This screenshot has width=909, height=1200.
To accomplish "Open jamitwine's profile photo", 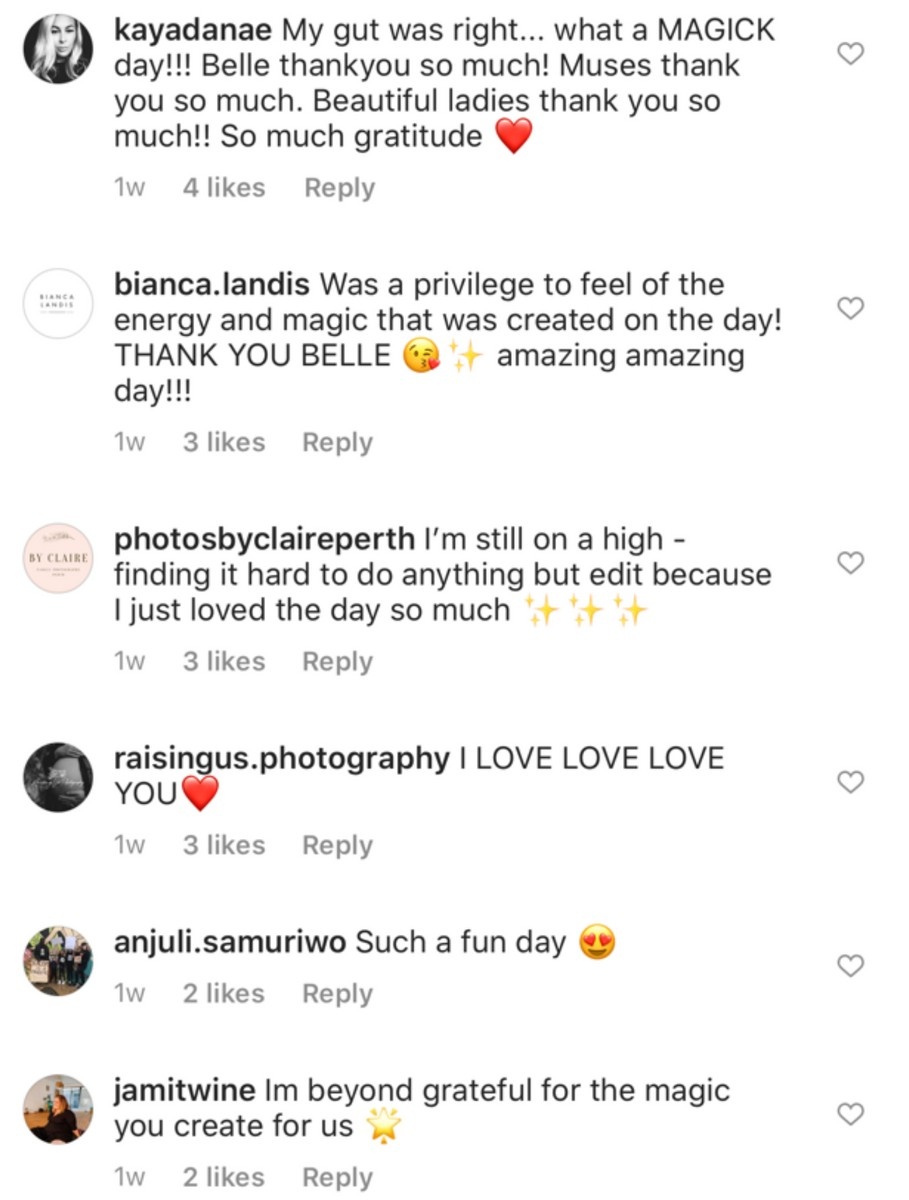I will point(58,1109).
